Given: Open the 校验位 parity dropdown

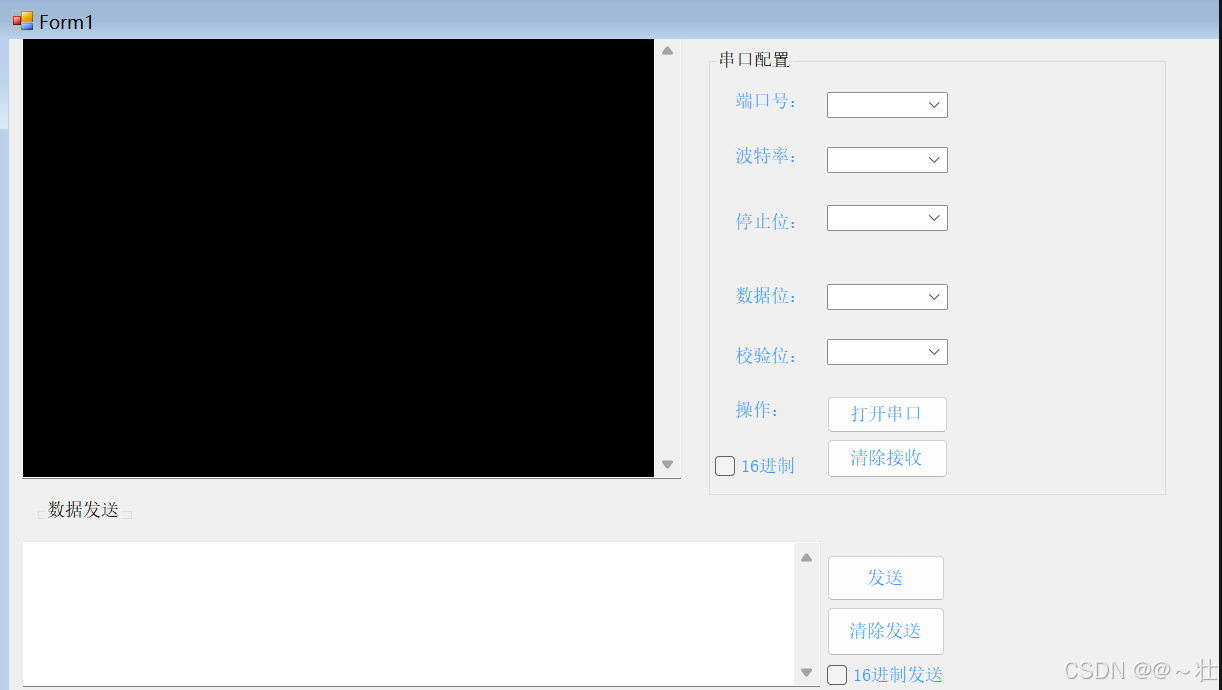Looking at the screenshot, I should click(x=887, y=352).
